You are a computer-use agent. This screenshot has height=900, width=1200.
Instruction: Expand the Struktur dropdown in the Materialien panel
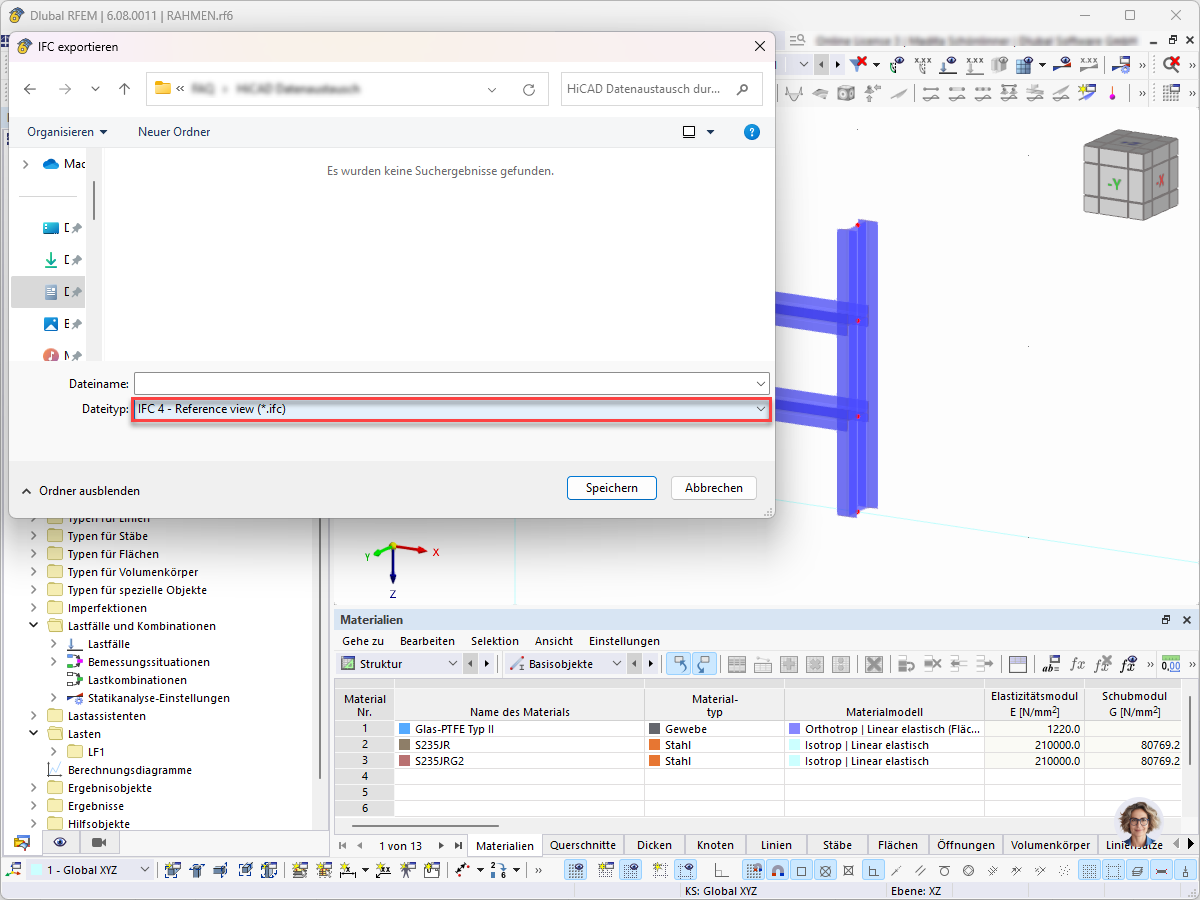coord(452,663)
